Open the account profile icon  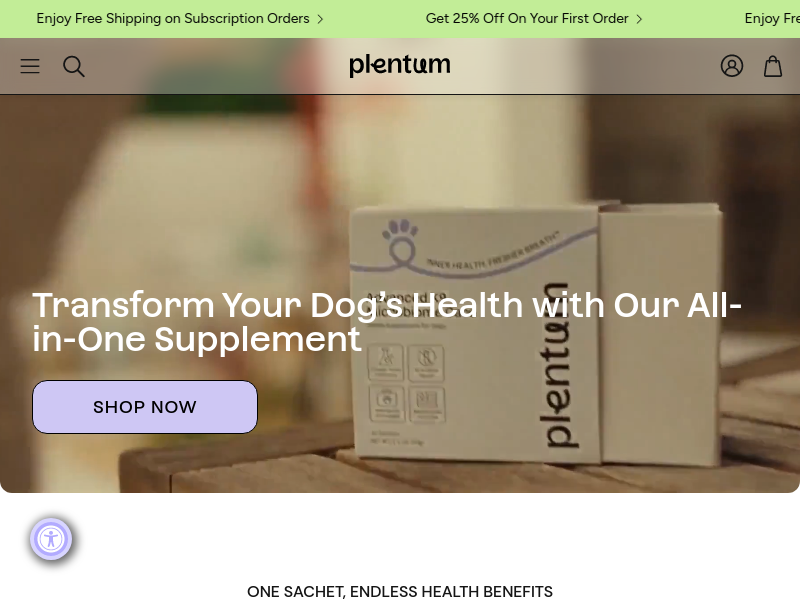click(732, 66)
